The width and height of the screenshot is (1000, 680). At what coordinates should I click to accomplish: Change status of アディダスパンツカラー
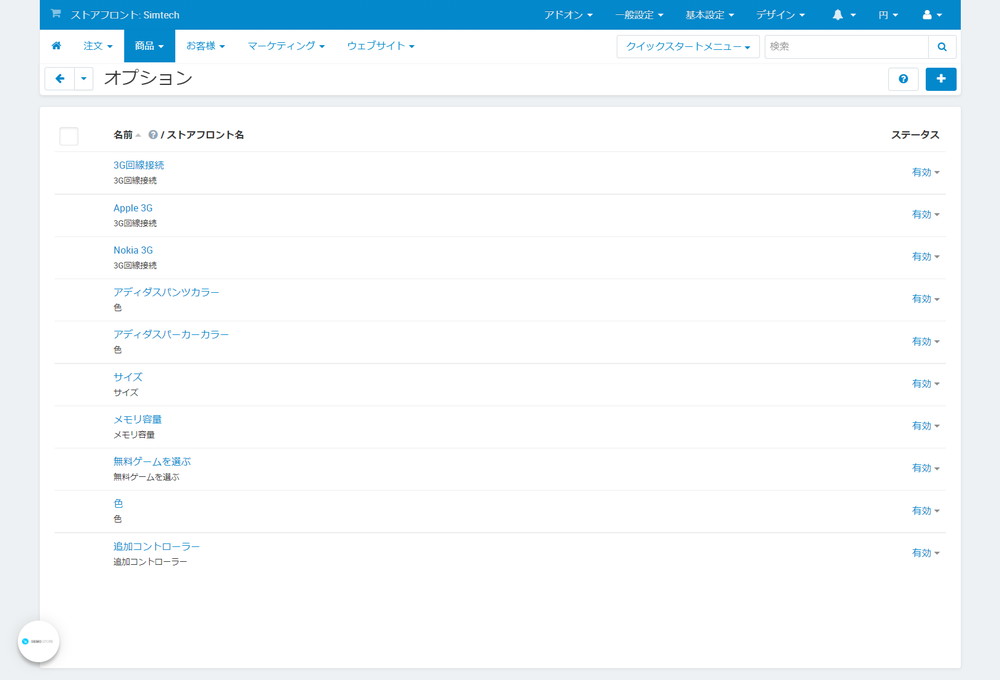click(x=925, y=299)
